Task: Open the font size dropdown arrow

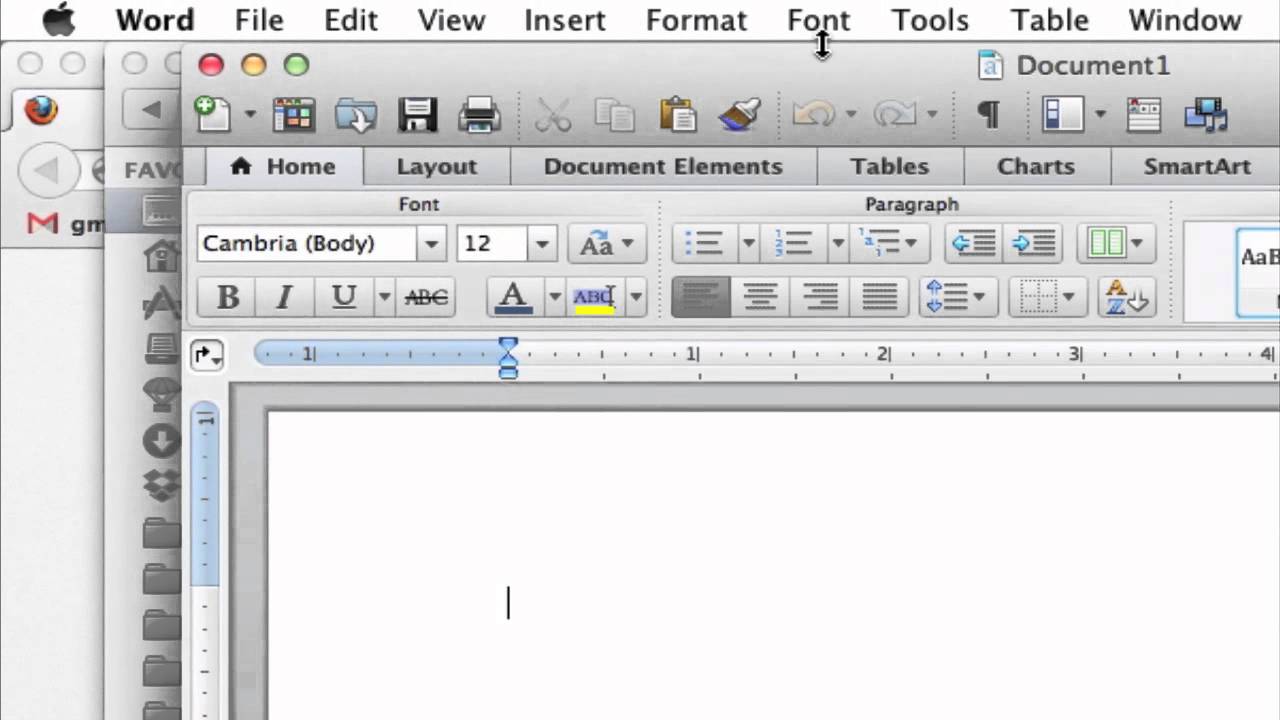Action: click(x=541, y=243)
